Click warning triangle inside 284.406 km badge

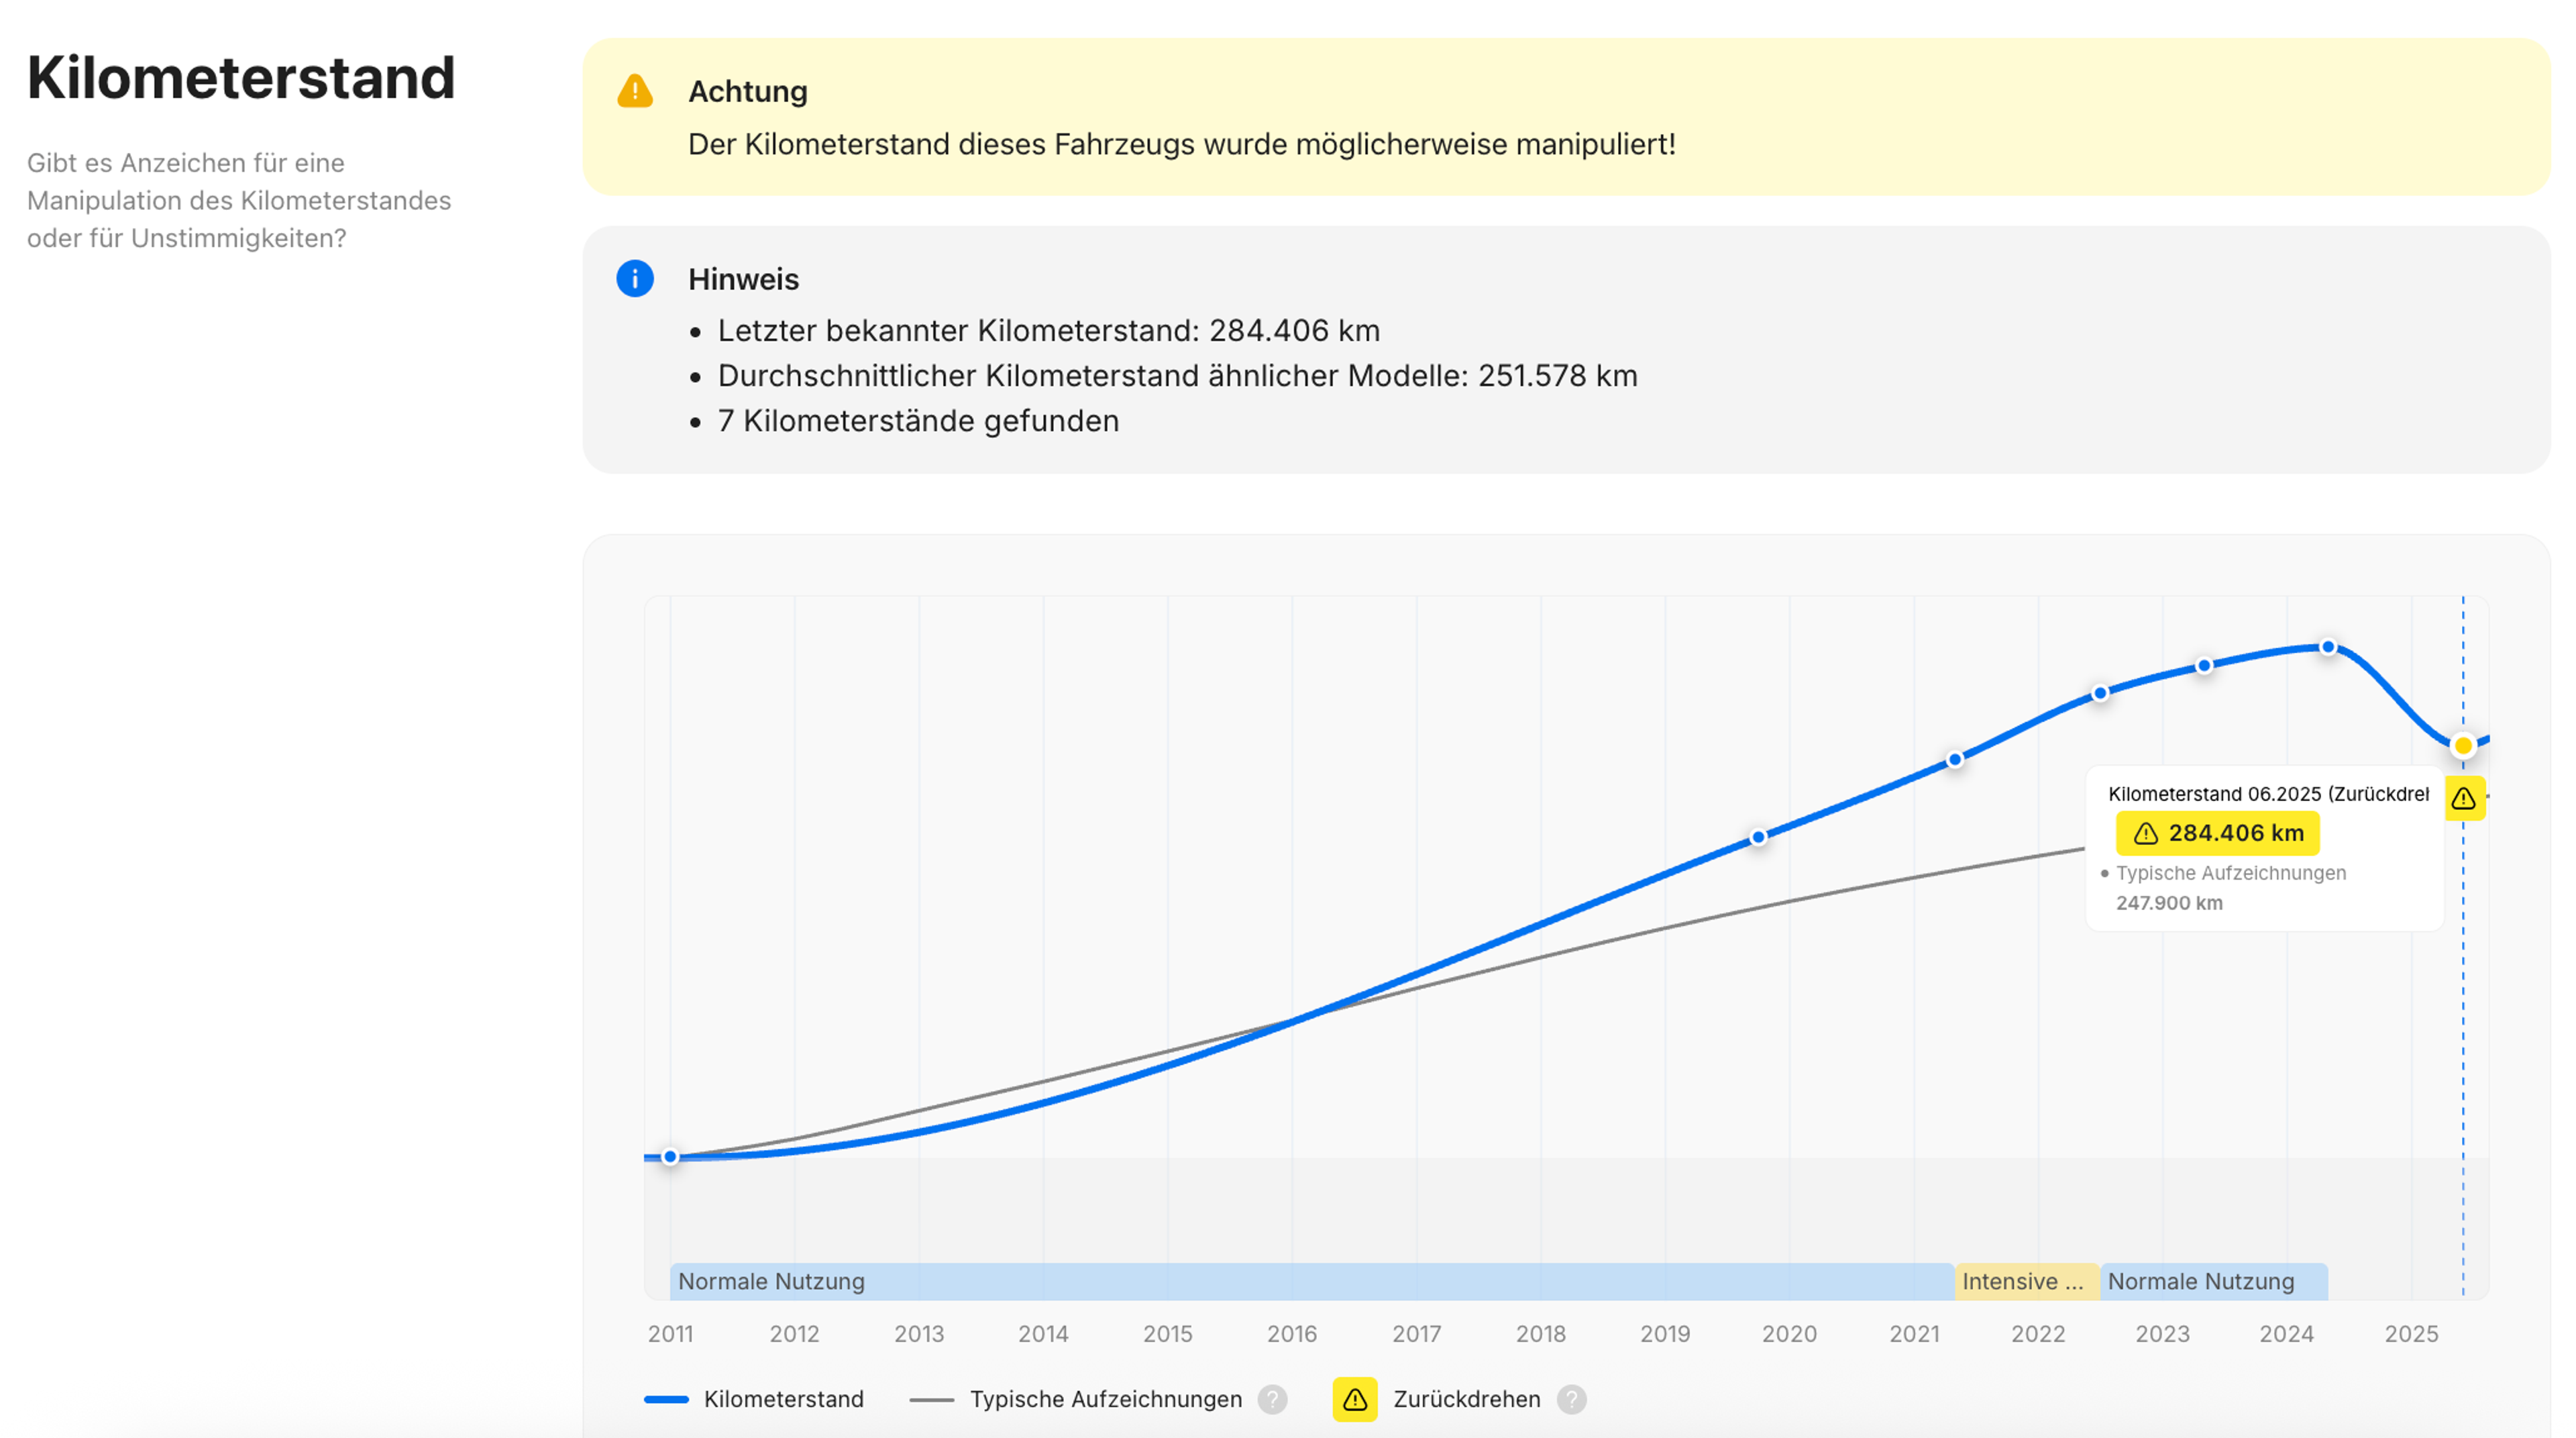click(2146, 833)
